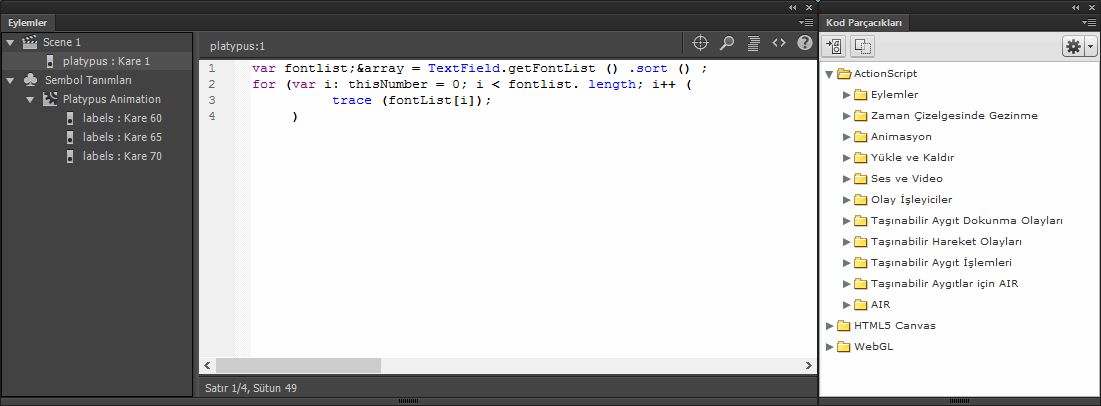Collapse the ActionScript folder arrow
Viewport: 1101px width, 406px height.
[x=829, y=74]
